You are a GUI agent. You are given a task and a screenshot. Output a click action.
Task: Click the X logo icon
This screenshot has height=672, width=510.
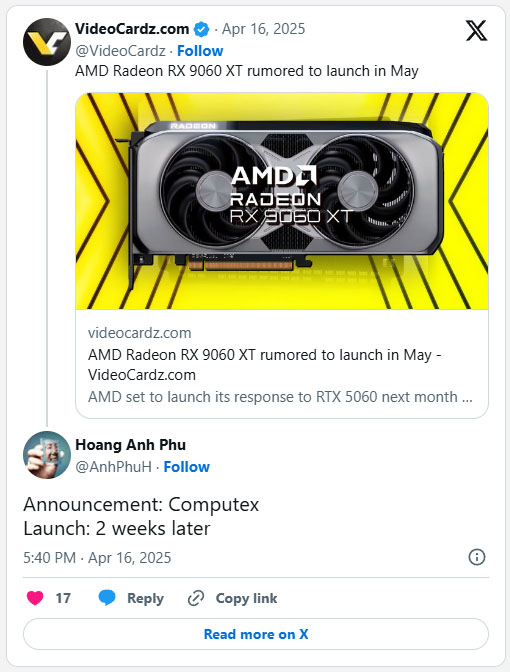(476, 30)
